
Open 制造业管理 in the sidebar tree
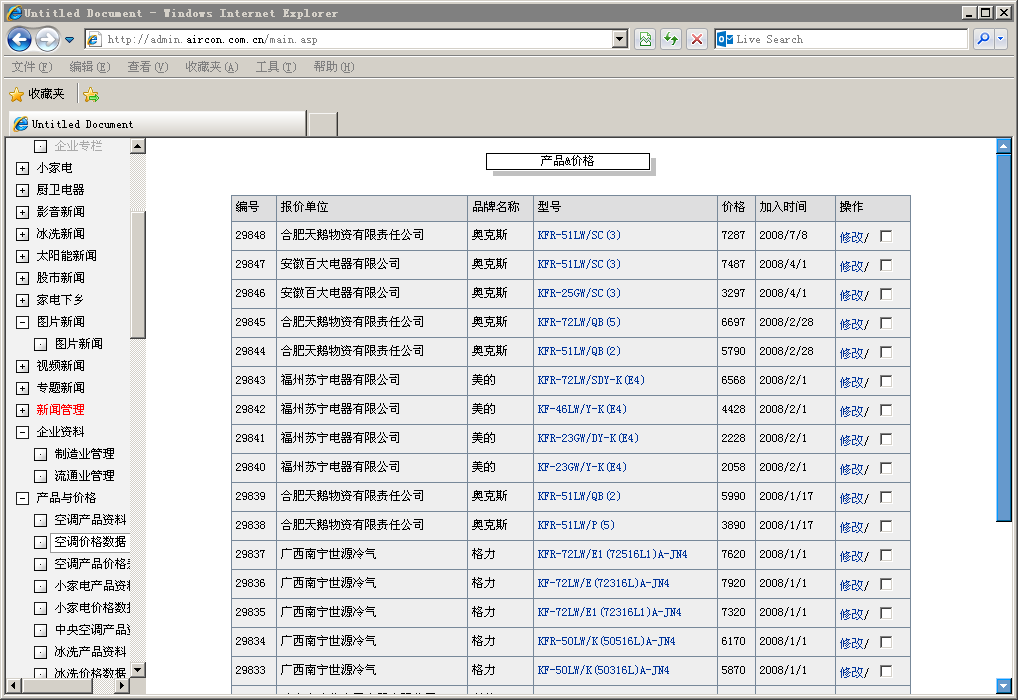tap(84, 454)
